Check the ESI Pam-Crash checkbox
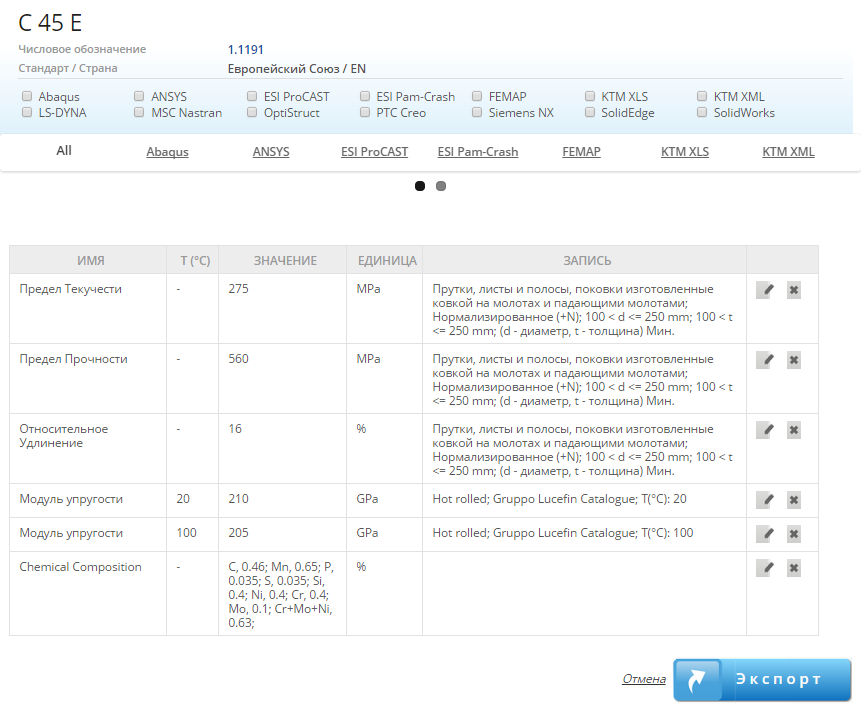This screenshot has height=716, width=861. (365, 96)
